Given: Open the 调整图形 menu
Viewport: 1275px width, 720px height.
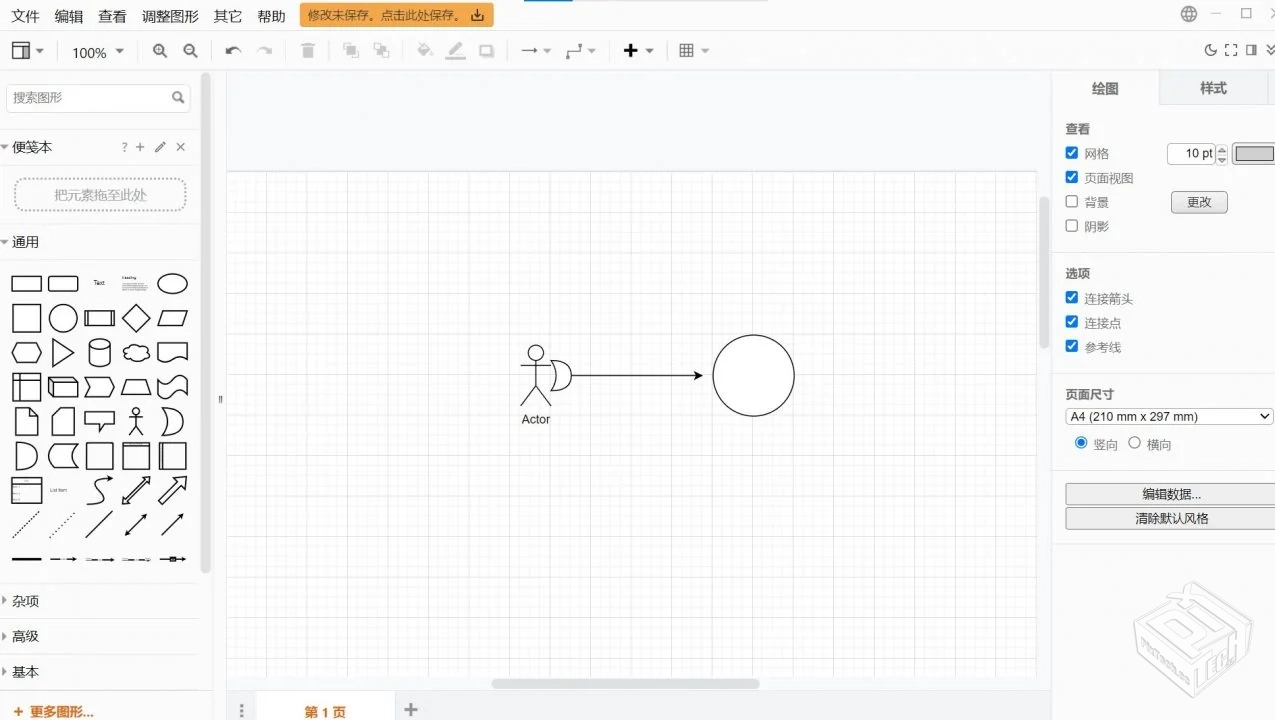Looking at the screenshot, I should click(170, 15).
